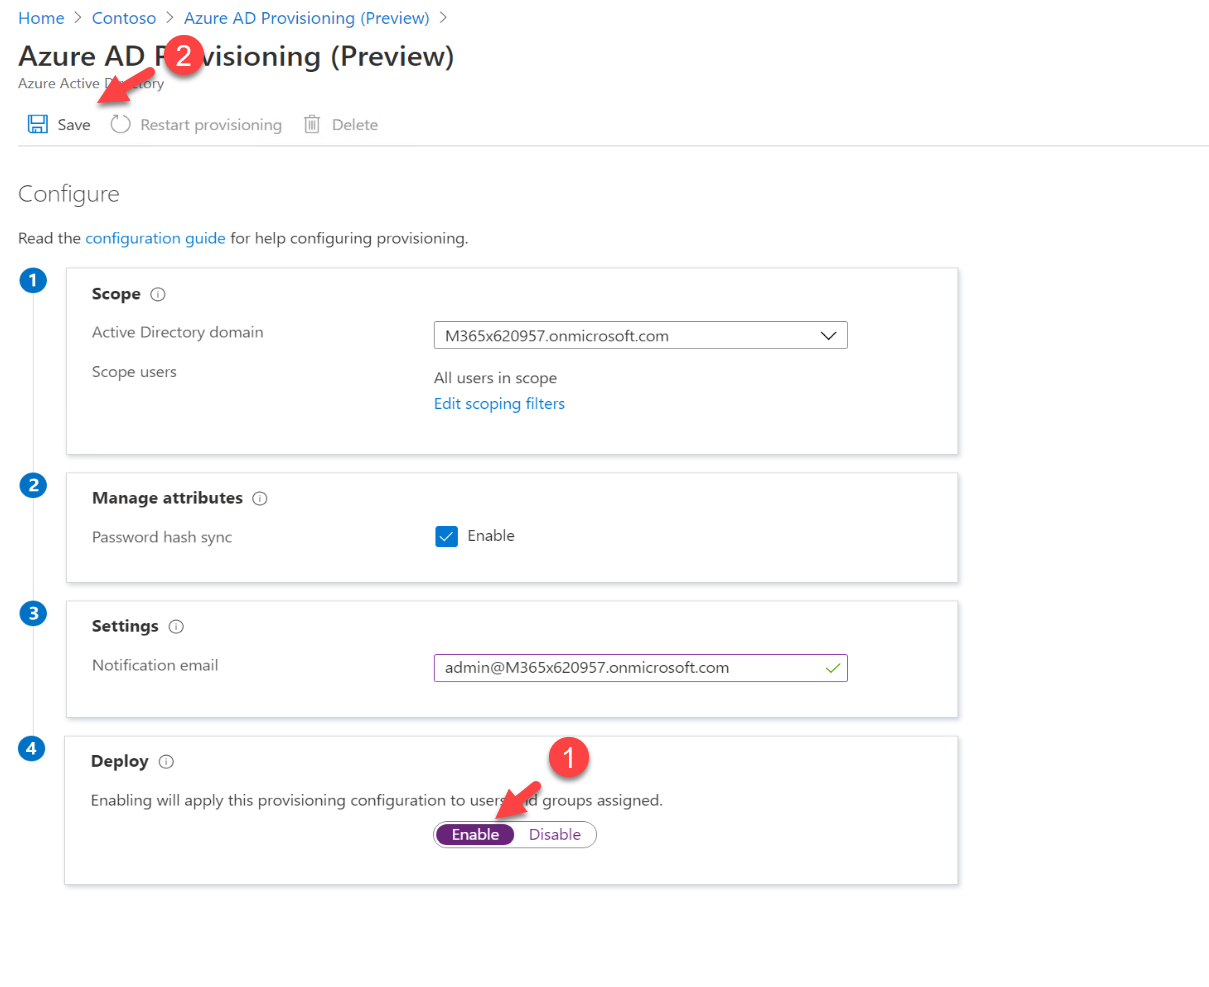Click the "Notification email" label
The height and width of the screenshot is (987, 1209).
pyautogui.click(x=155, y=665)
